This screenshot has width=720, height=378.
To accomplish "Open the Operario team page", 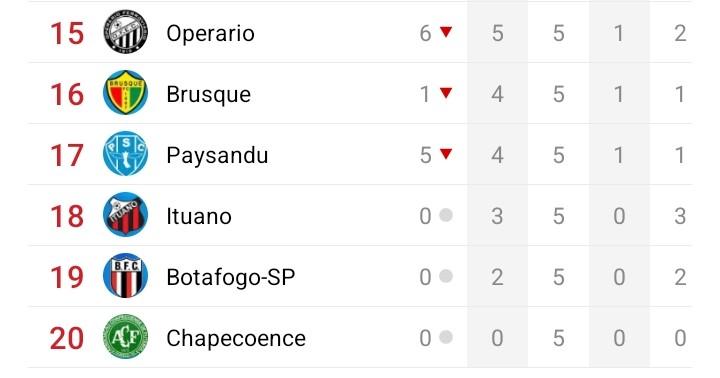I will tap(210, 34).
